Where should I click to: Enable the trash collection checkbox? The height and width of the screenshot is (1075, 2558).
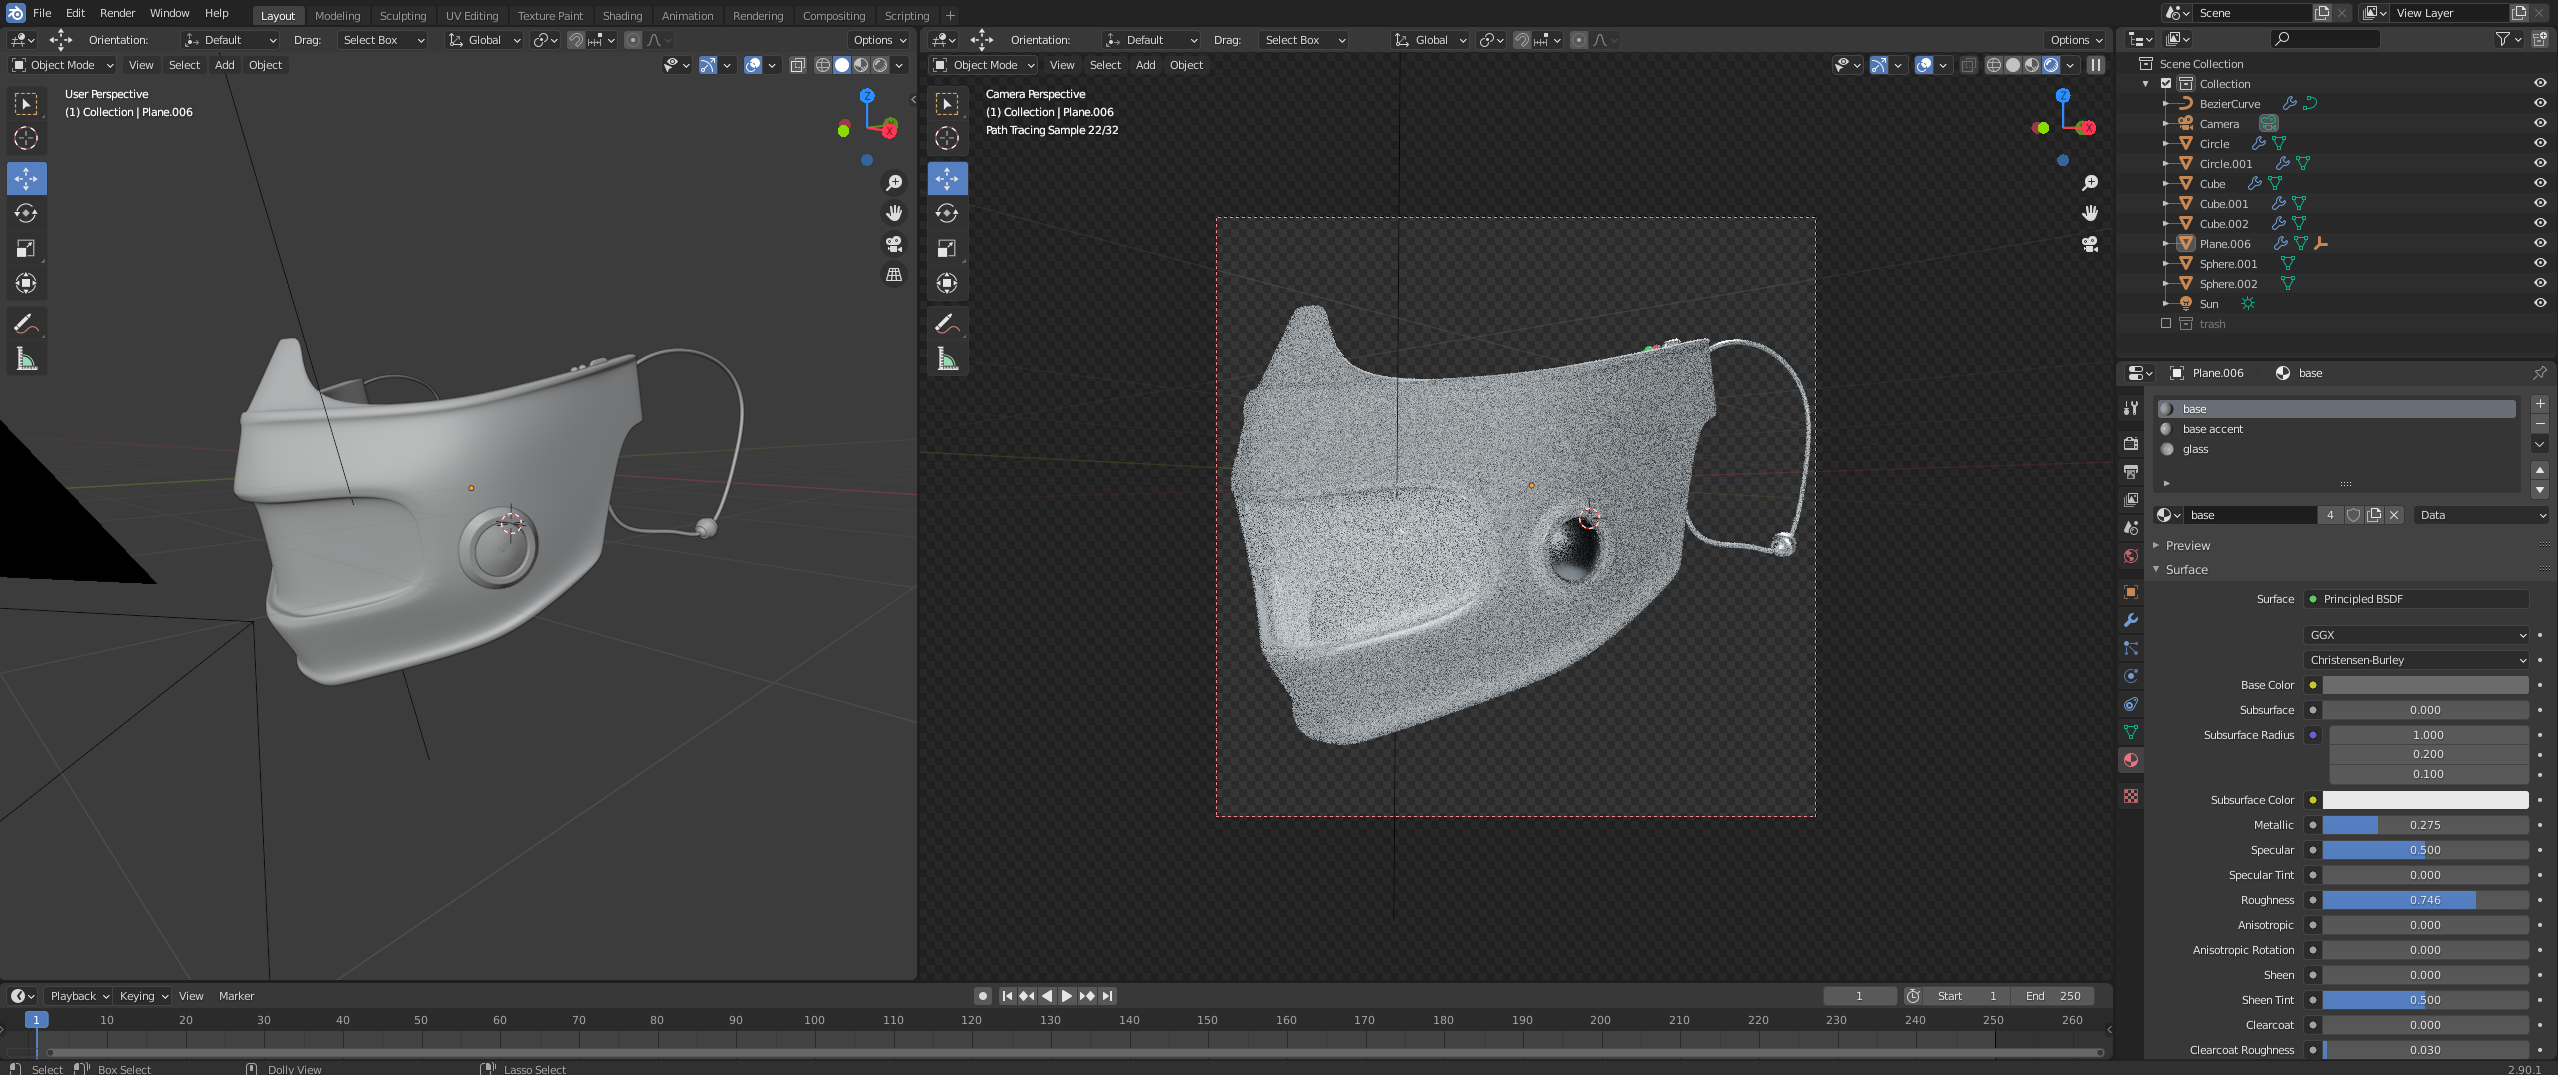coord(2166,324)
